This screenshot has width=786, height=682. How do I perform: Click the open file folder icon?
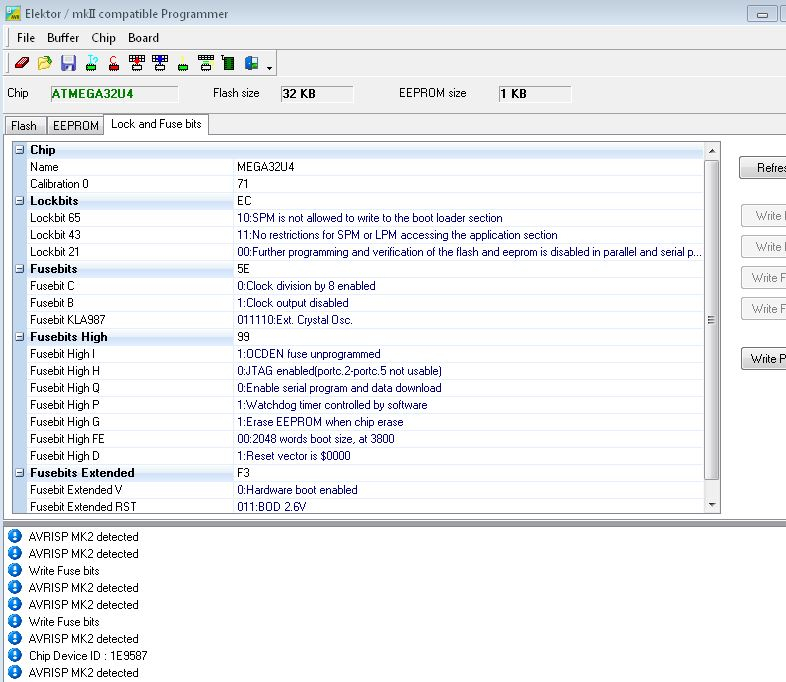tap(45, 63)
